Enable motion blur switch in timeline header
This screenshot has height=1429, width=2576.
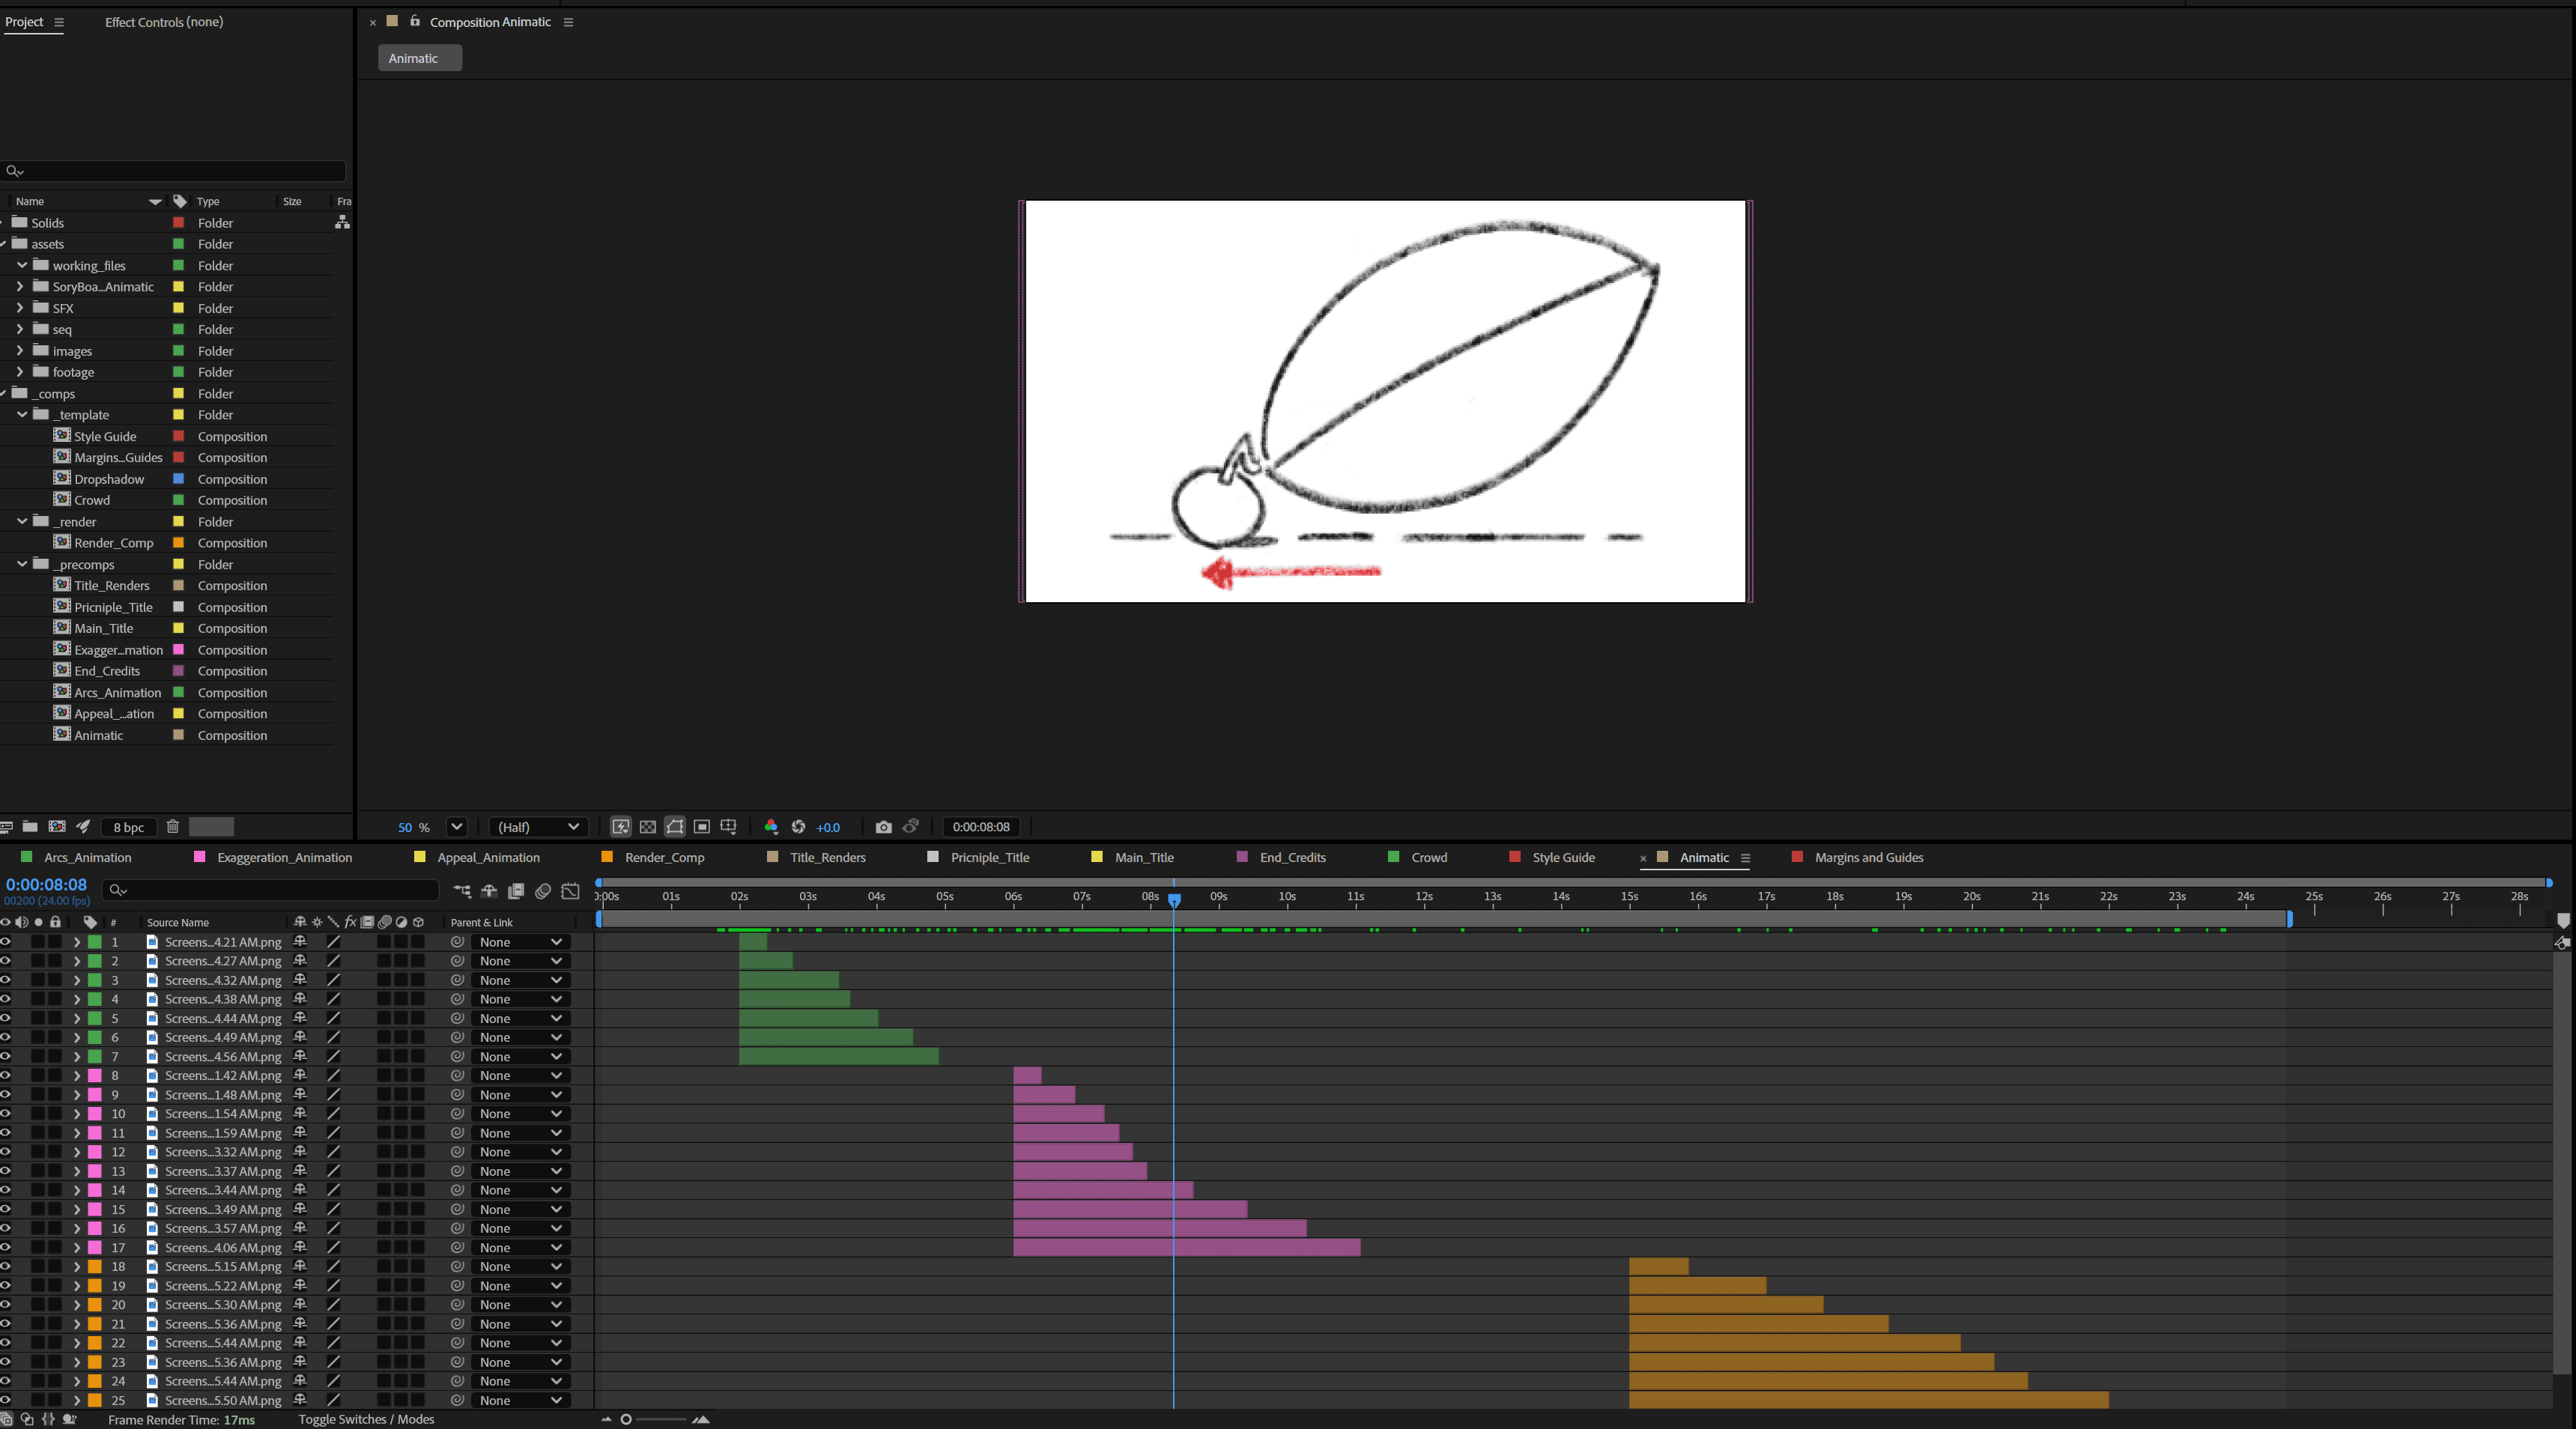pyautogui.click(x=543, y=890)
